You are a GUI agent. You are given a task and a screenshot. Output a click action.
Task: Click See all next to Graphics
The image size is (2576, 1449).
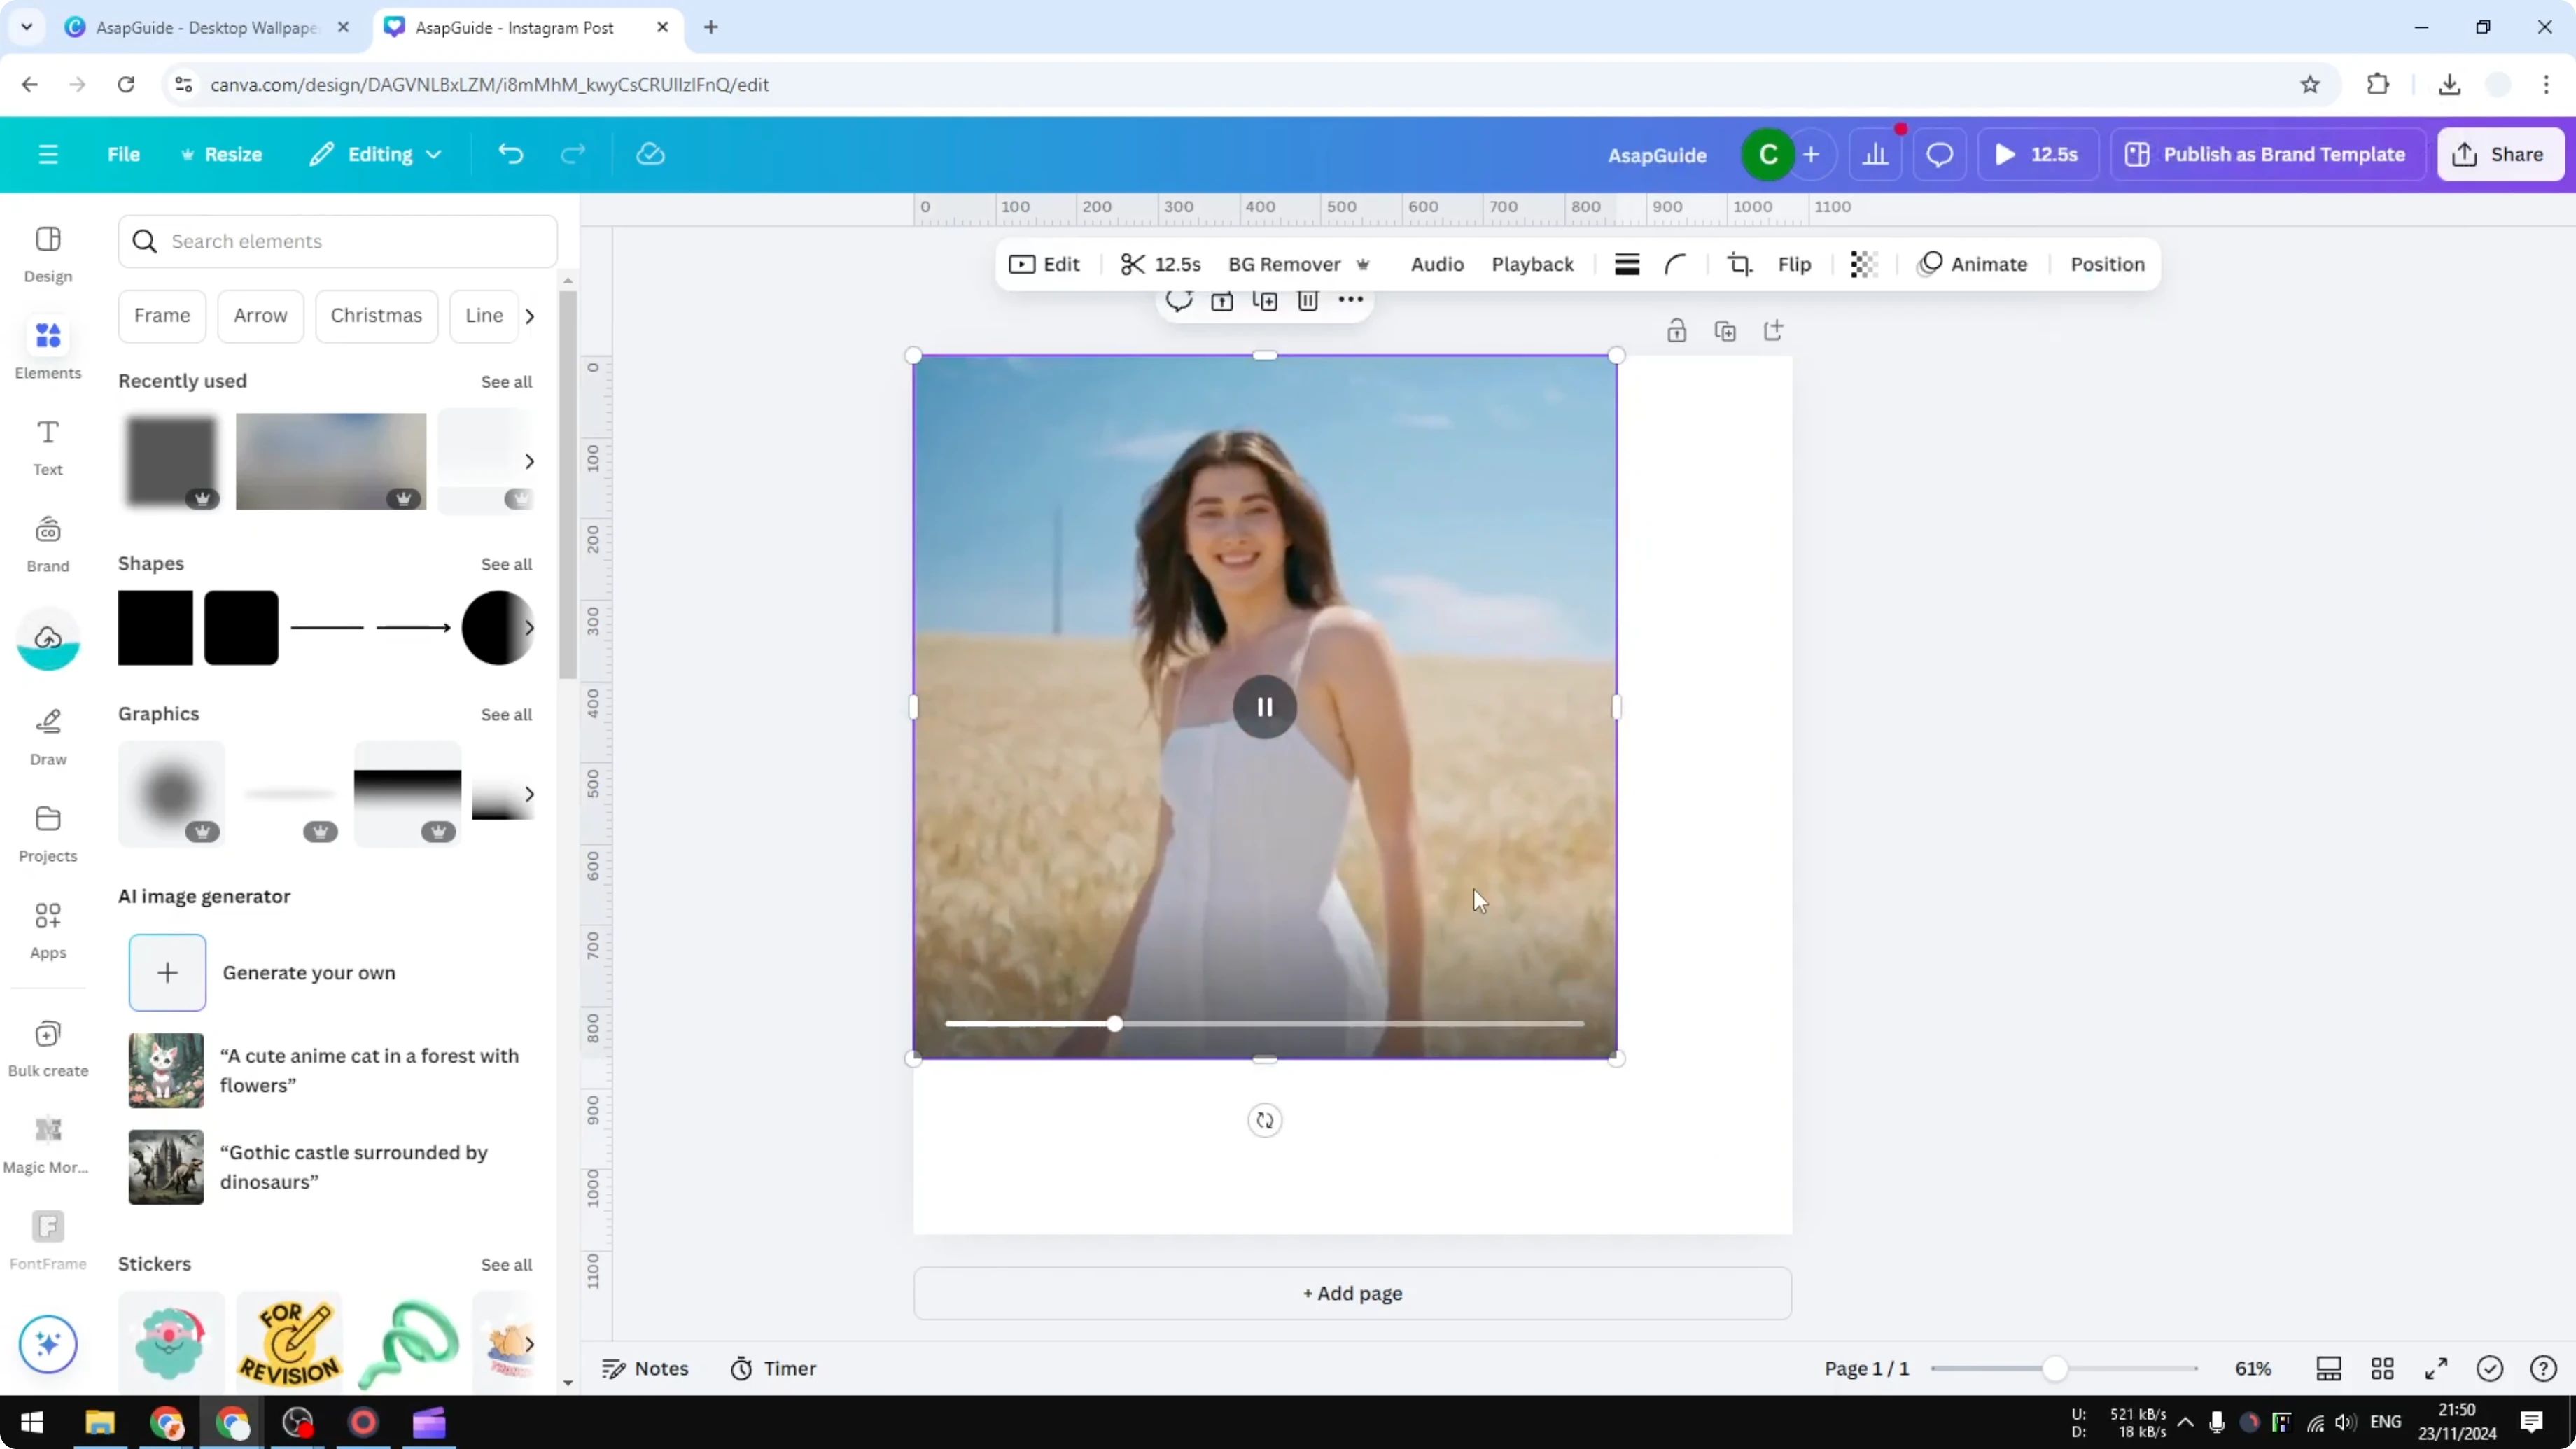(506, 714)
